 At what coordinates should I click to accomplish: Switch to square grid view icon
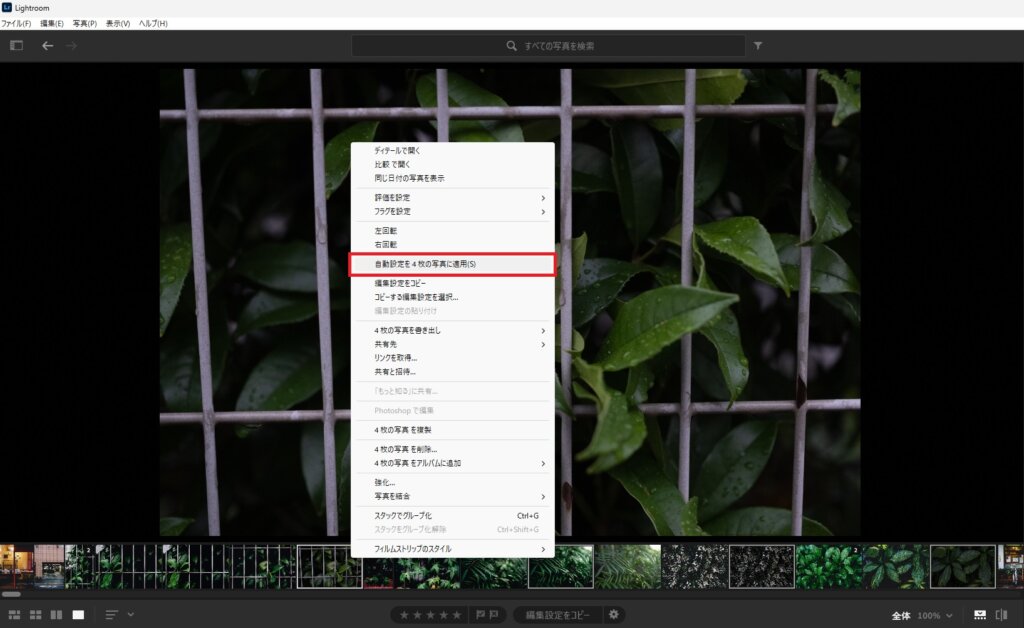pos(36,615)
